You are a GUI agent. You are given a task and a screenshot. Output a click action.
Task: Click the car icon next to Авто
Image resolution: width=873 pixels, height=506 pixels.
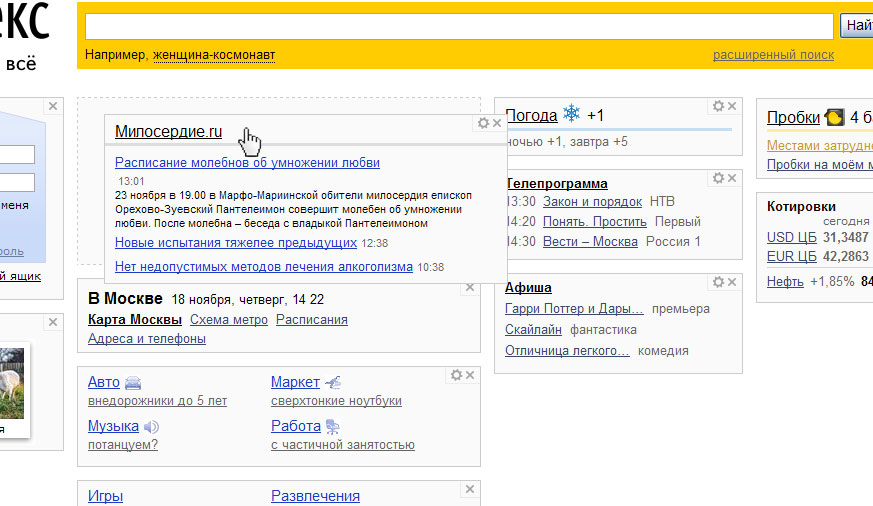(133, 383)
